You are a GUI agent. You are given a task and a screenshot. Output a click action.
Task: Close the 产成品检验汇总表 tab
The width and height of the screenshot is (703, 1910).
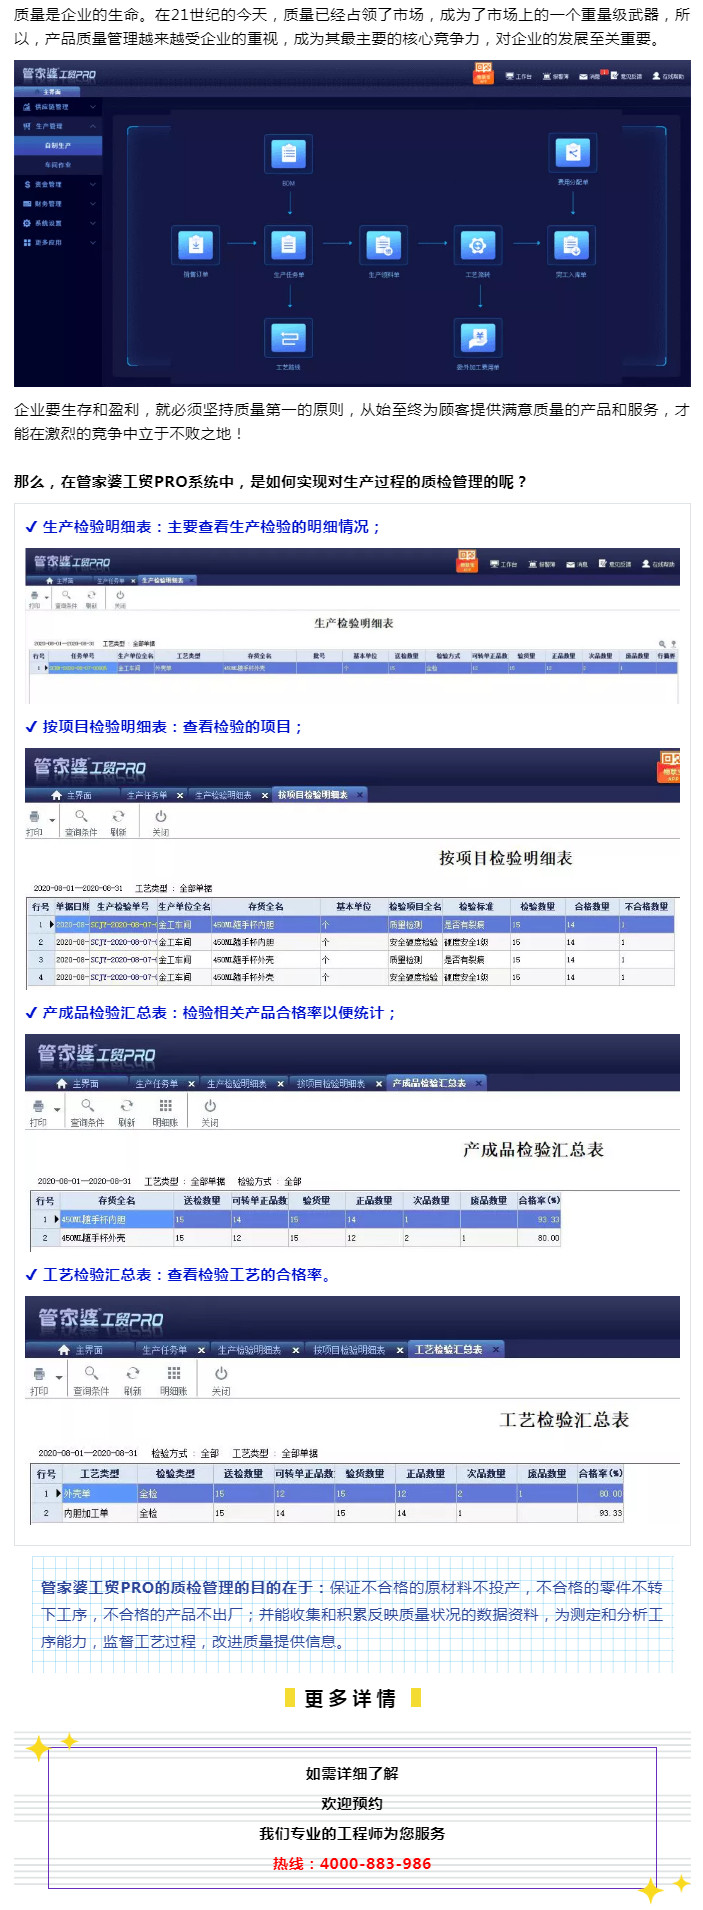pyautogui.click(x=478, y=1083)
